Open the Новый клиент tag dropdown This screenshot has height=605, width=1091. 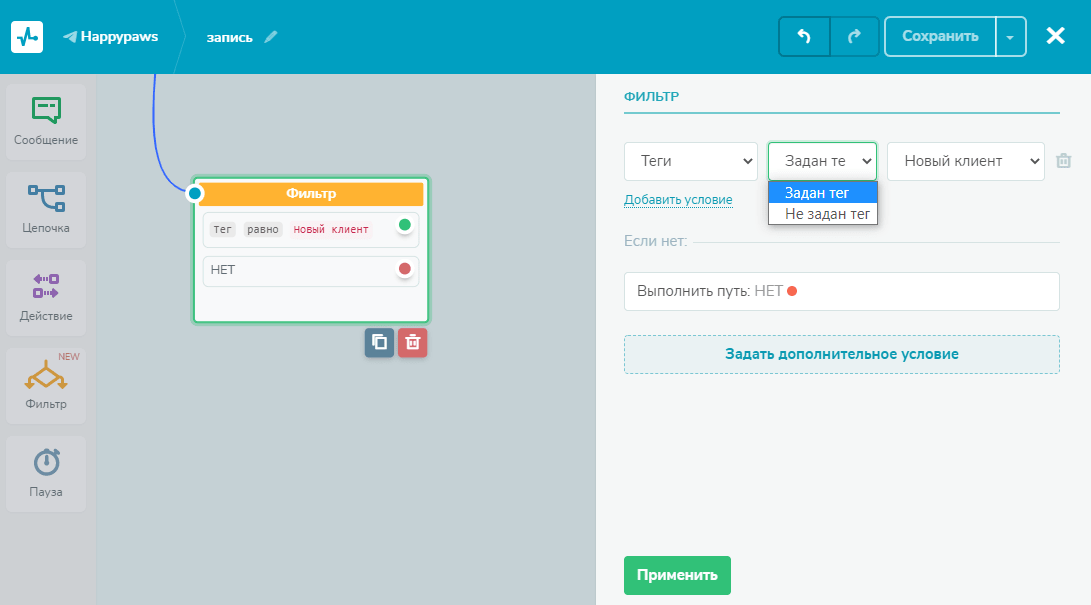pyautogui.click(x=965, y=161)
